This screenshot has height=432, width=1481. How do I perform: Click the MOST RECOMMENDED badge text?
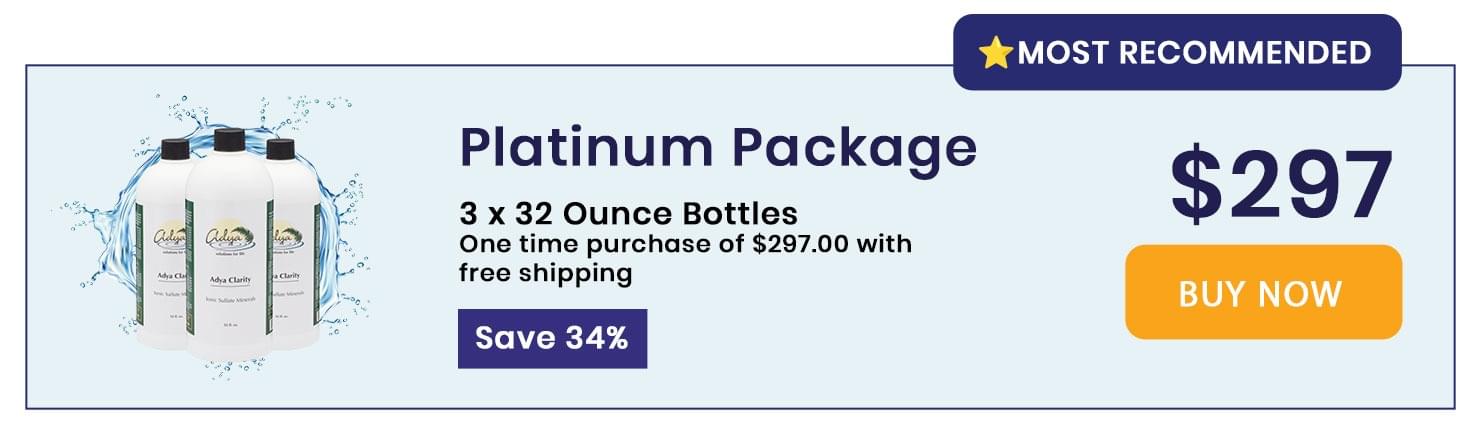(x=1194, y=53)
